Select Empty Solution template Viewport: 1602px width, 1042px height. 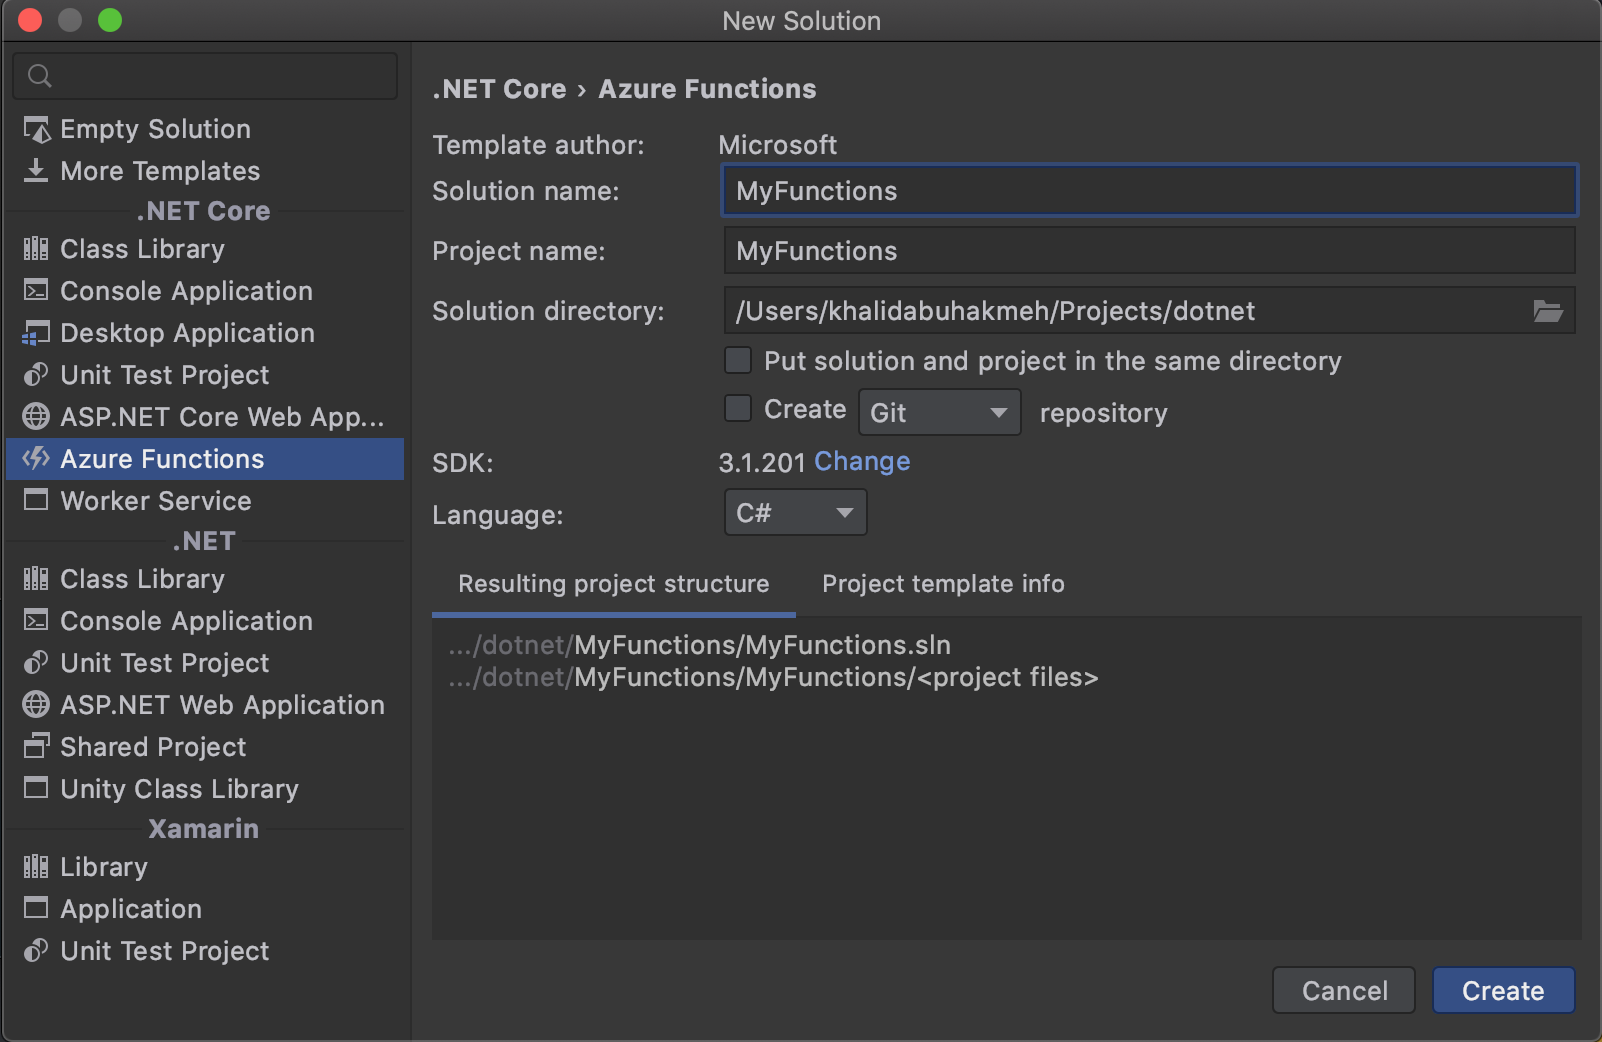[x=155, y=129]
